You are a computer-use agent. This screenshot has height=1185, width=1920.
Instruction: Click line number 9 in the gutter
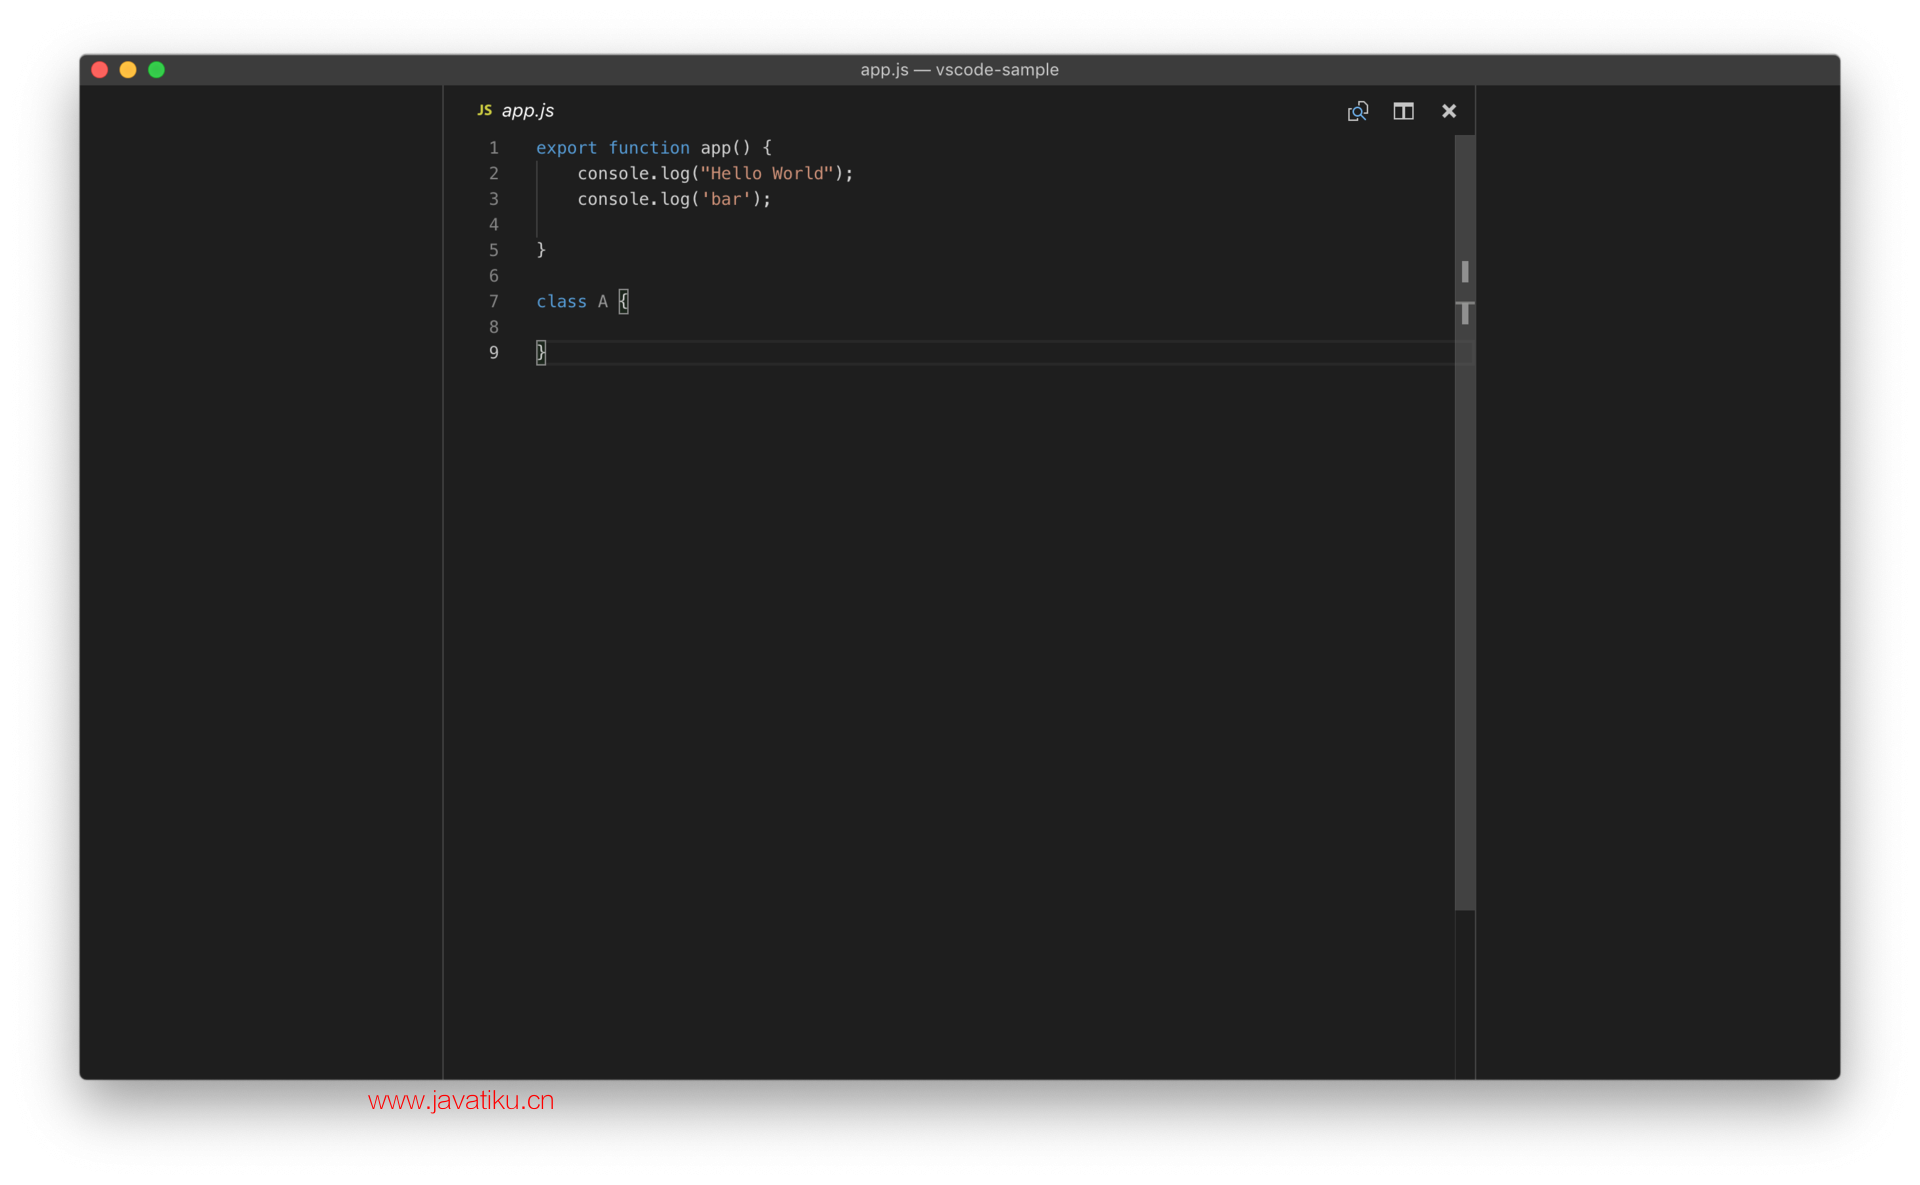tap(493, 352)
